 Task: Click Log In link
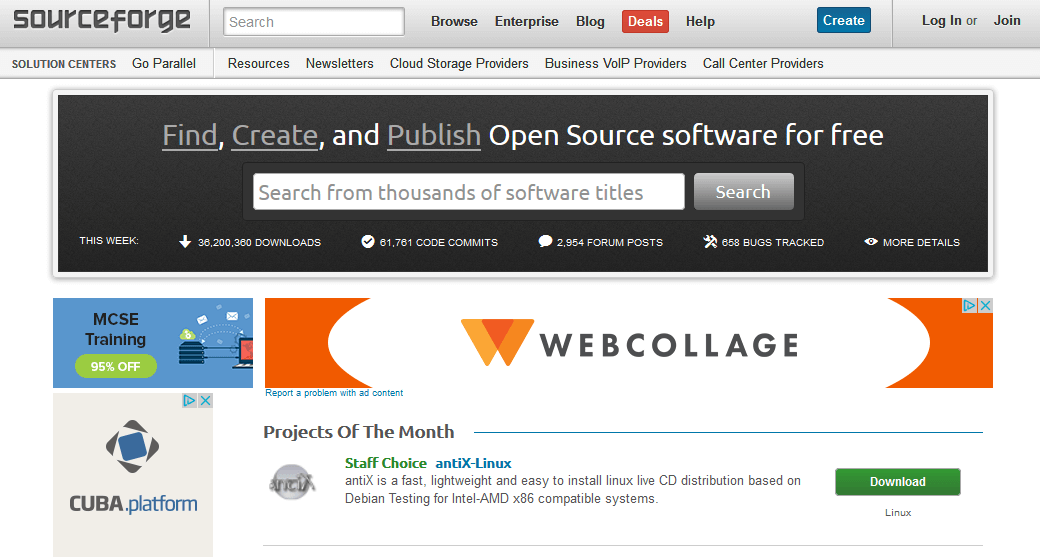(941, 21)
